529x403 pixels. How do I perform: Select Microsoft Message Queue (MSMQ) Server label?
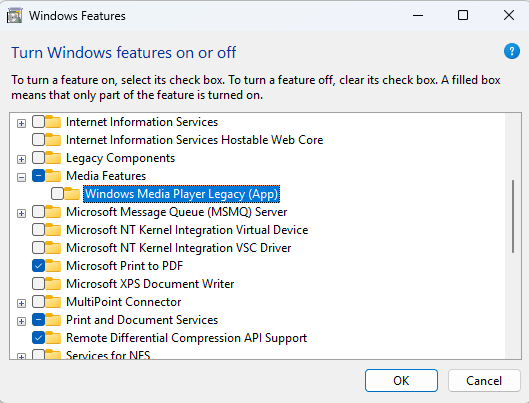click(x=177, y=212)
